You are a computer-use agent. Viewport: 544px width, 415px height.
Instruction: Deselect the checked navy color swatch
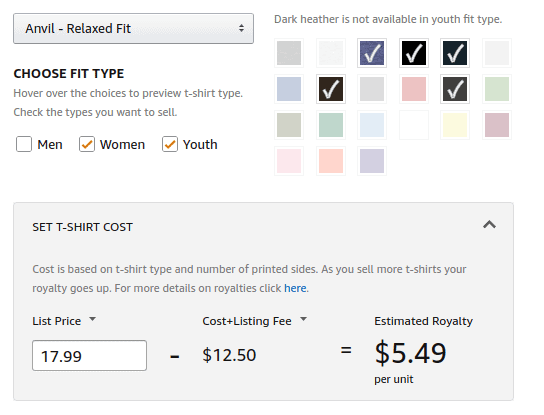tap(455, 53)
